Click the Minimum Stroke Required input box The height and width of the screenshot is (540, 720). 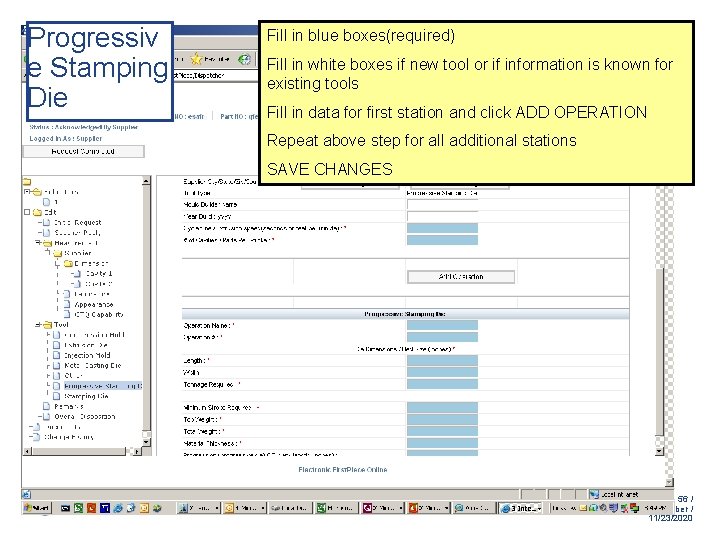(x=442, y=407)
